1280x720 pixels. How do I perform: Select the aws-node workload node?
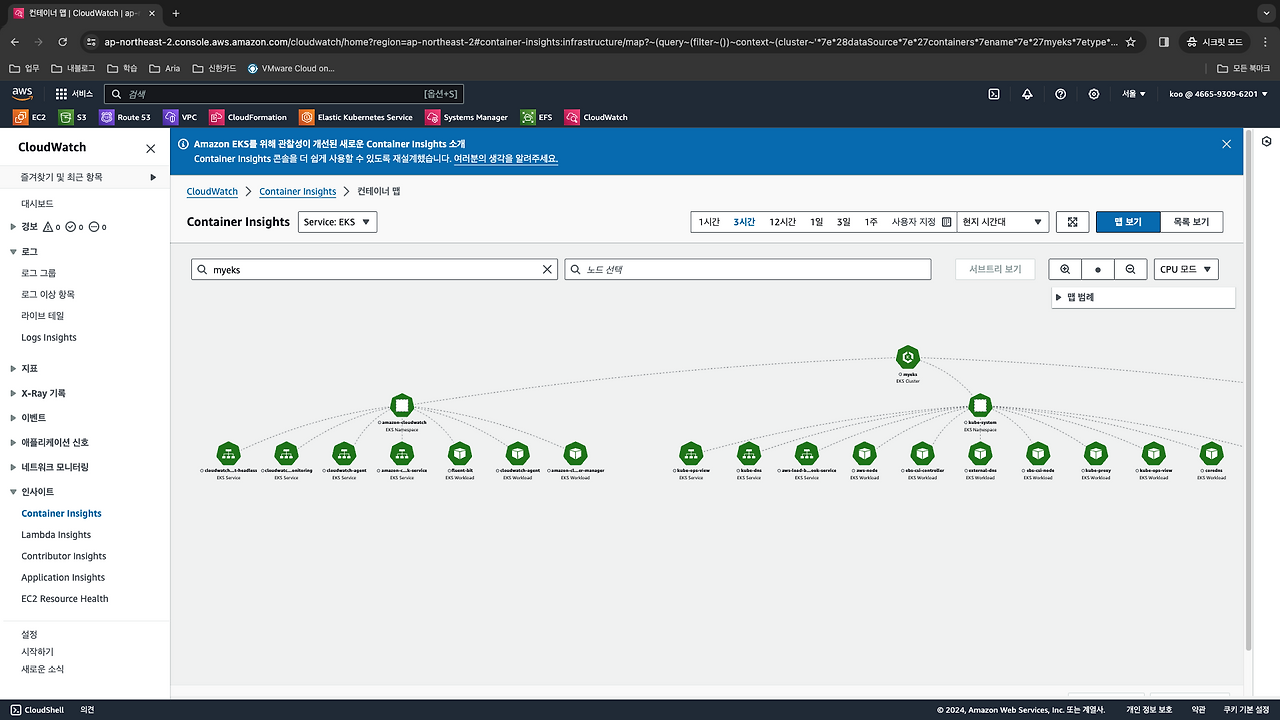[865, 453]
